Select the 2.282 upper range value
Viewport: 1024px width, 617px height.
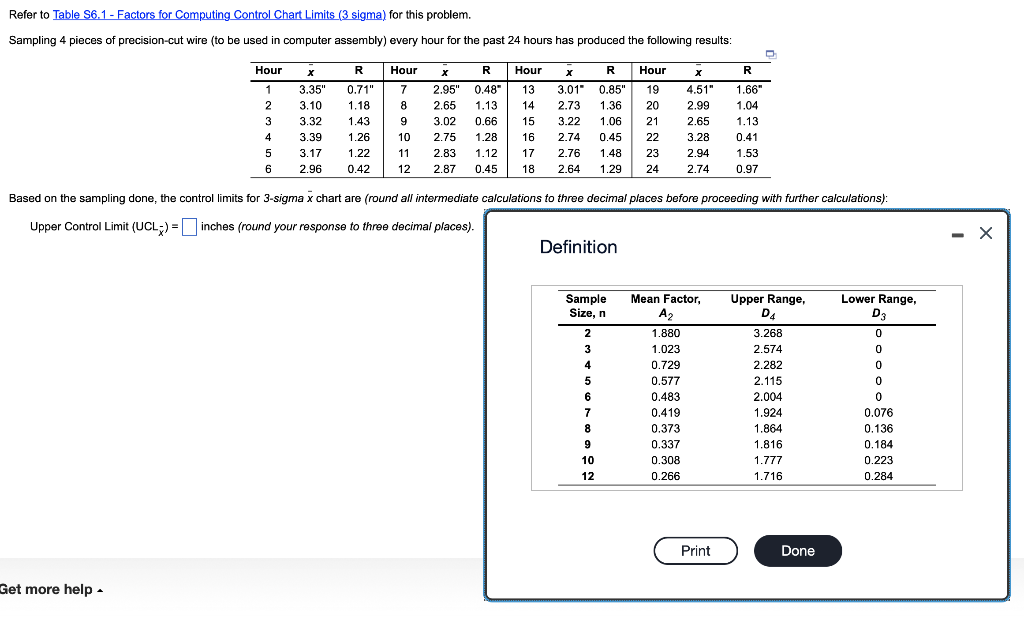(x=767, y=364)
